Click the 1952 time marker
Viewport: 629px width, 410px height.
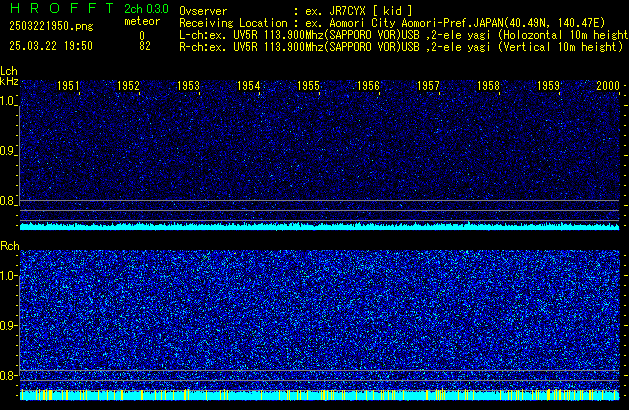(128, 85)
